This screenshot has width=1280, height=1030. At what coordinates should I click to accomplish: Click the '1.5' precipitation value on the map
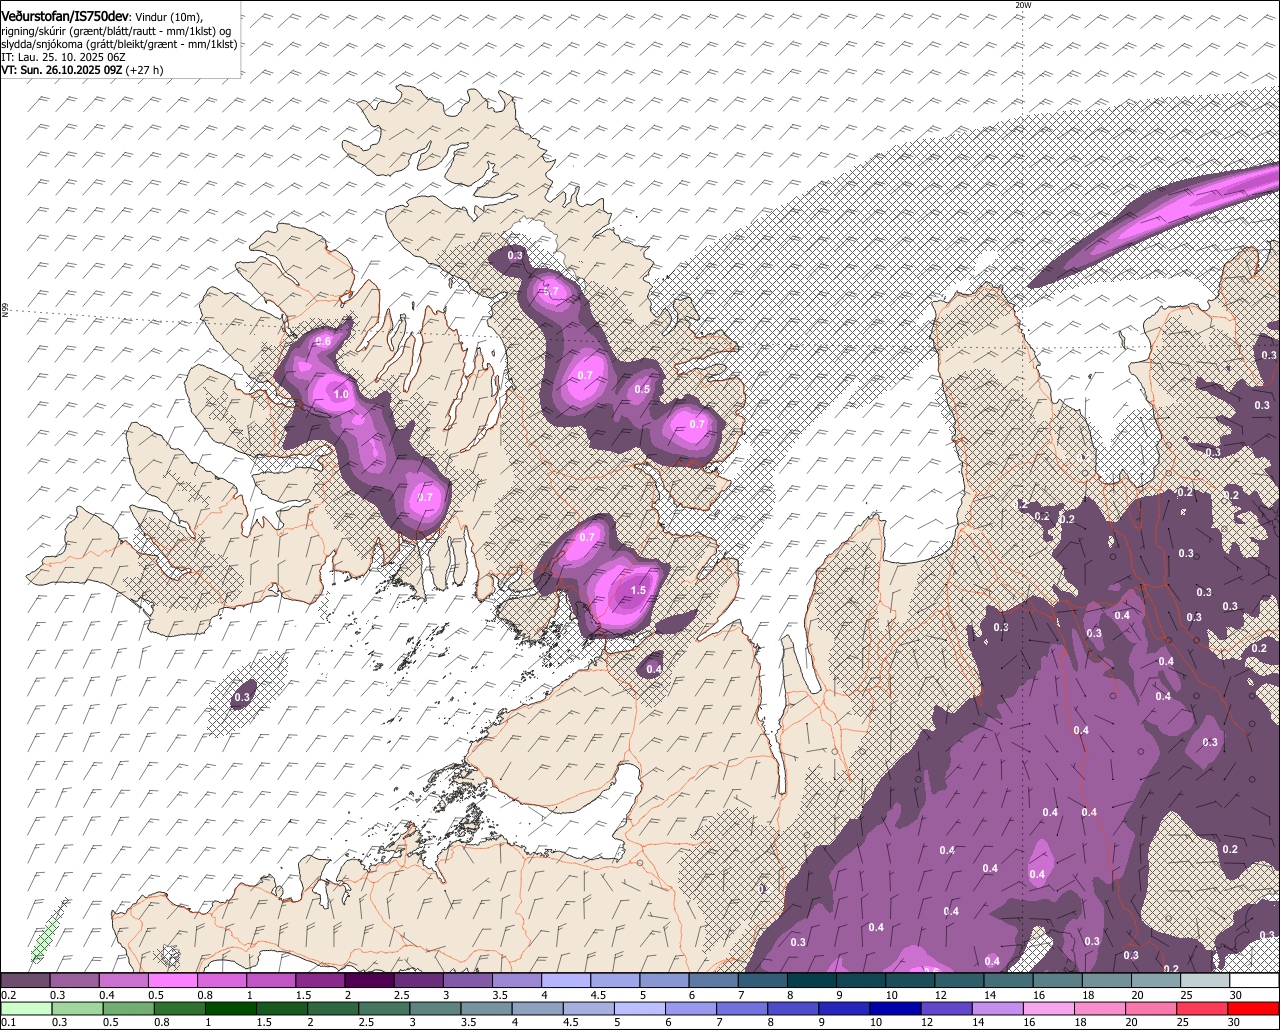coord(638,590)
